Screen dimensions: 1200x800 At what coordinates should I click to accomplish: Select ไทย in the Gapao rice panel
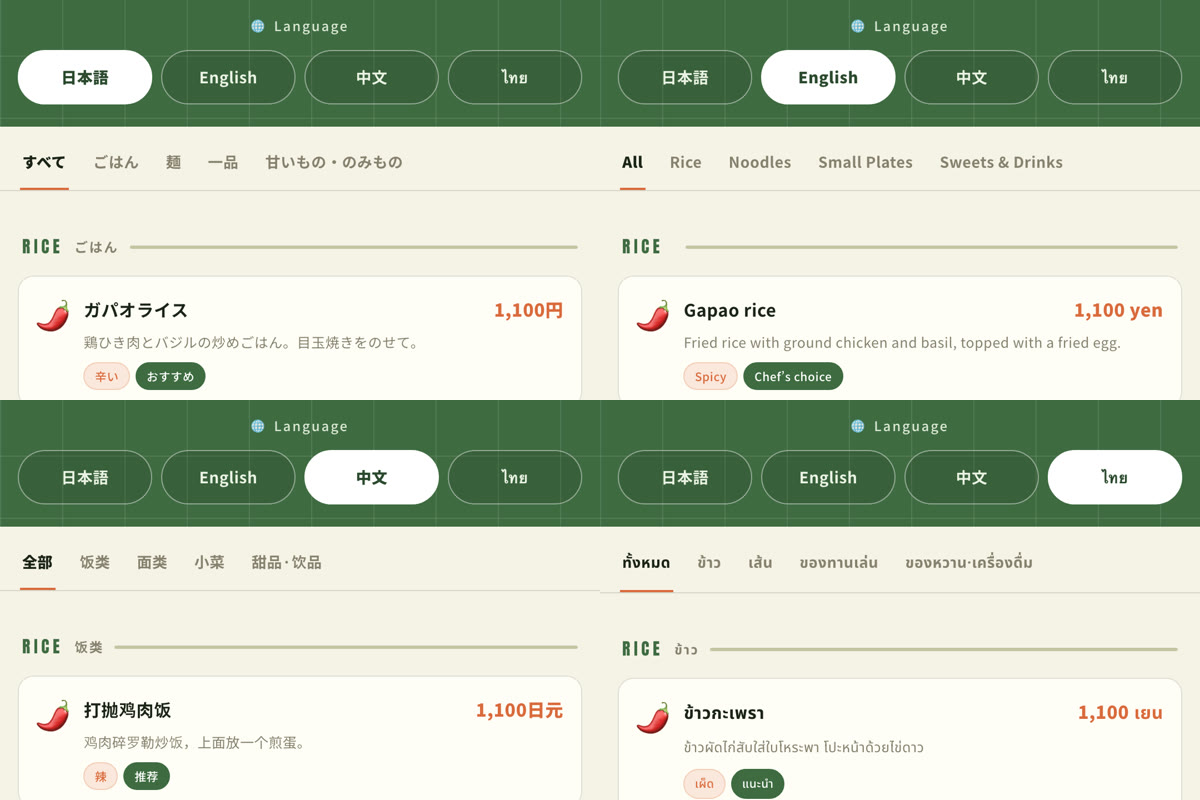click(x=1115, y=77)
